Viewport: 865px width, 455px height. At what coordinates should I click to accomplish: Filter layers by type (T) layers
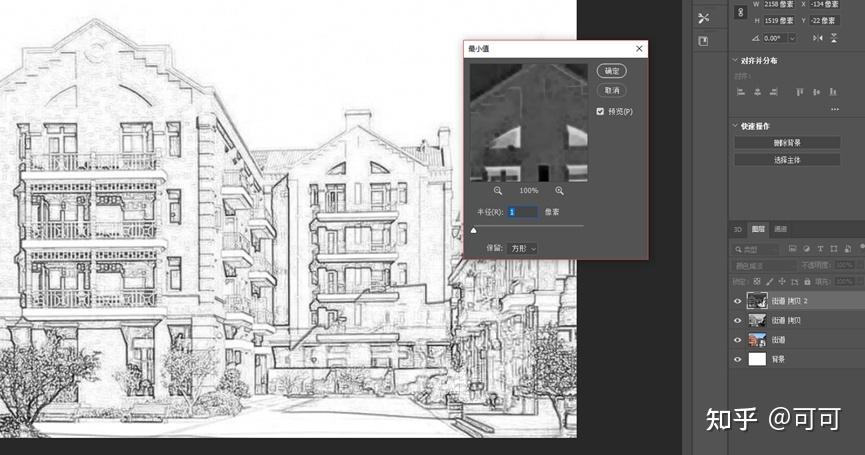tap(820, 249)
